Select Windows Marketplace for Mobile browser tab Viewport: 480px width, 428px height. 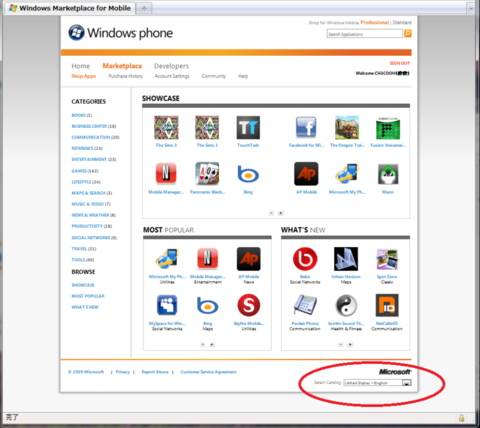(70, 8)
